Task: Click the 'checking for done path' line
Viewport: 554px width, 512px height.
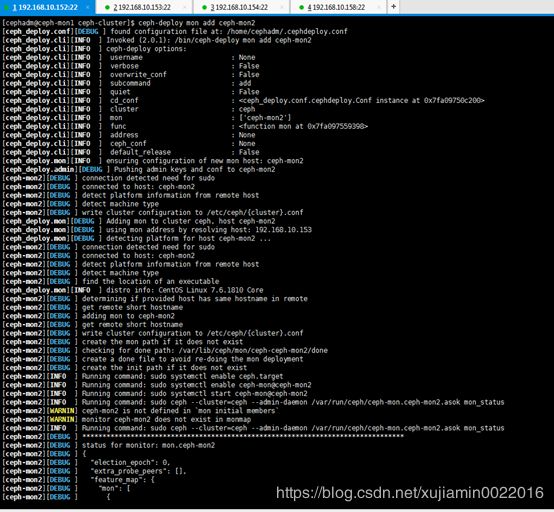Action: (x=165, y=351)
